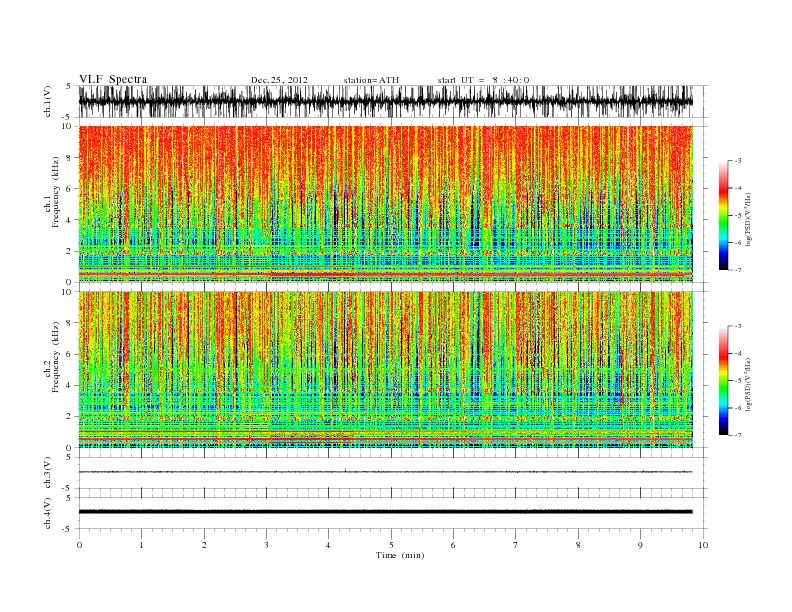Click the 'VLF Spectra' plot title
The image size is (792, 612).
113,79
